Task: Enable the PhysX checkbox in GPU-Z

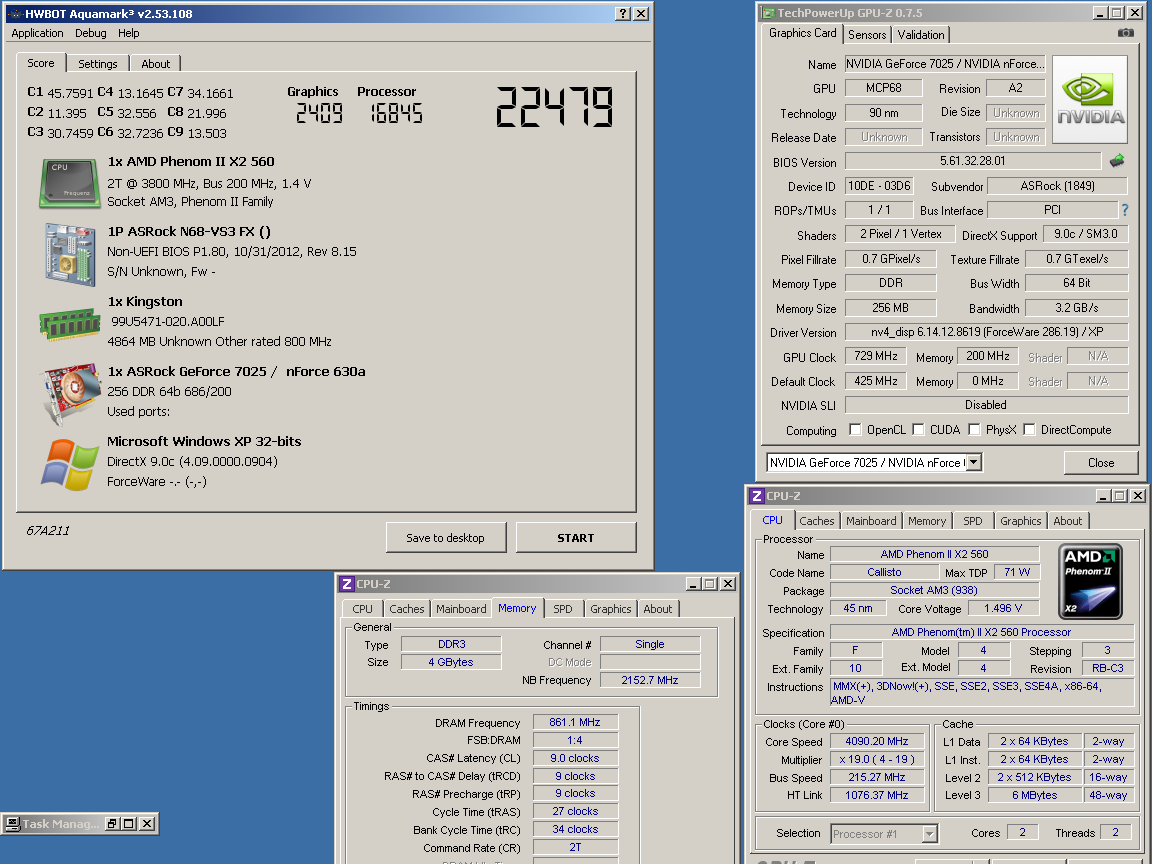Action: pyautogui.click(x=974, y=430)
